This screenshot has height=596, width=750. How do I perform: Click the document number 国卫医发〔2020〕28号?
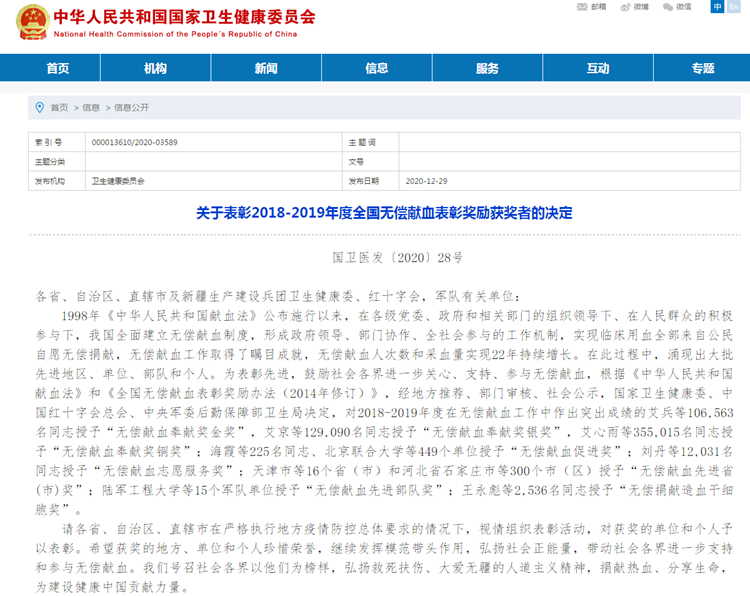(398, 258)
